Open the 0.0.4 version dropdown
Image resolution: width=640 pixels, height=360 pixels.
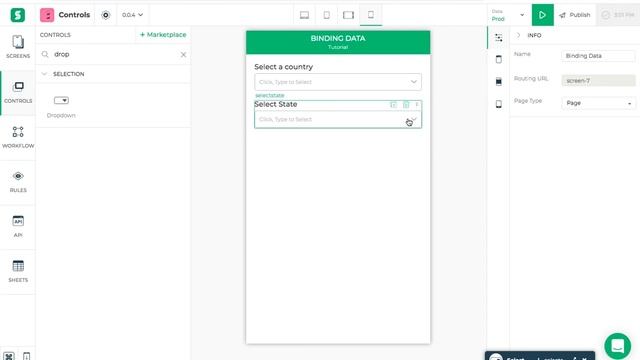tap(132, 15)
